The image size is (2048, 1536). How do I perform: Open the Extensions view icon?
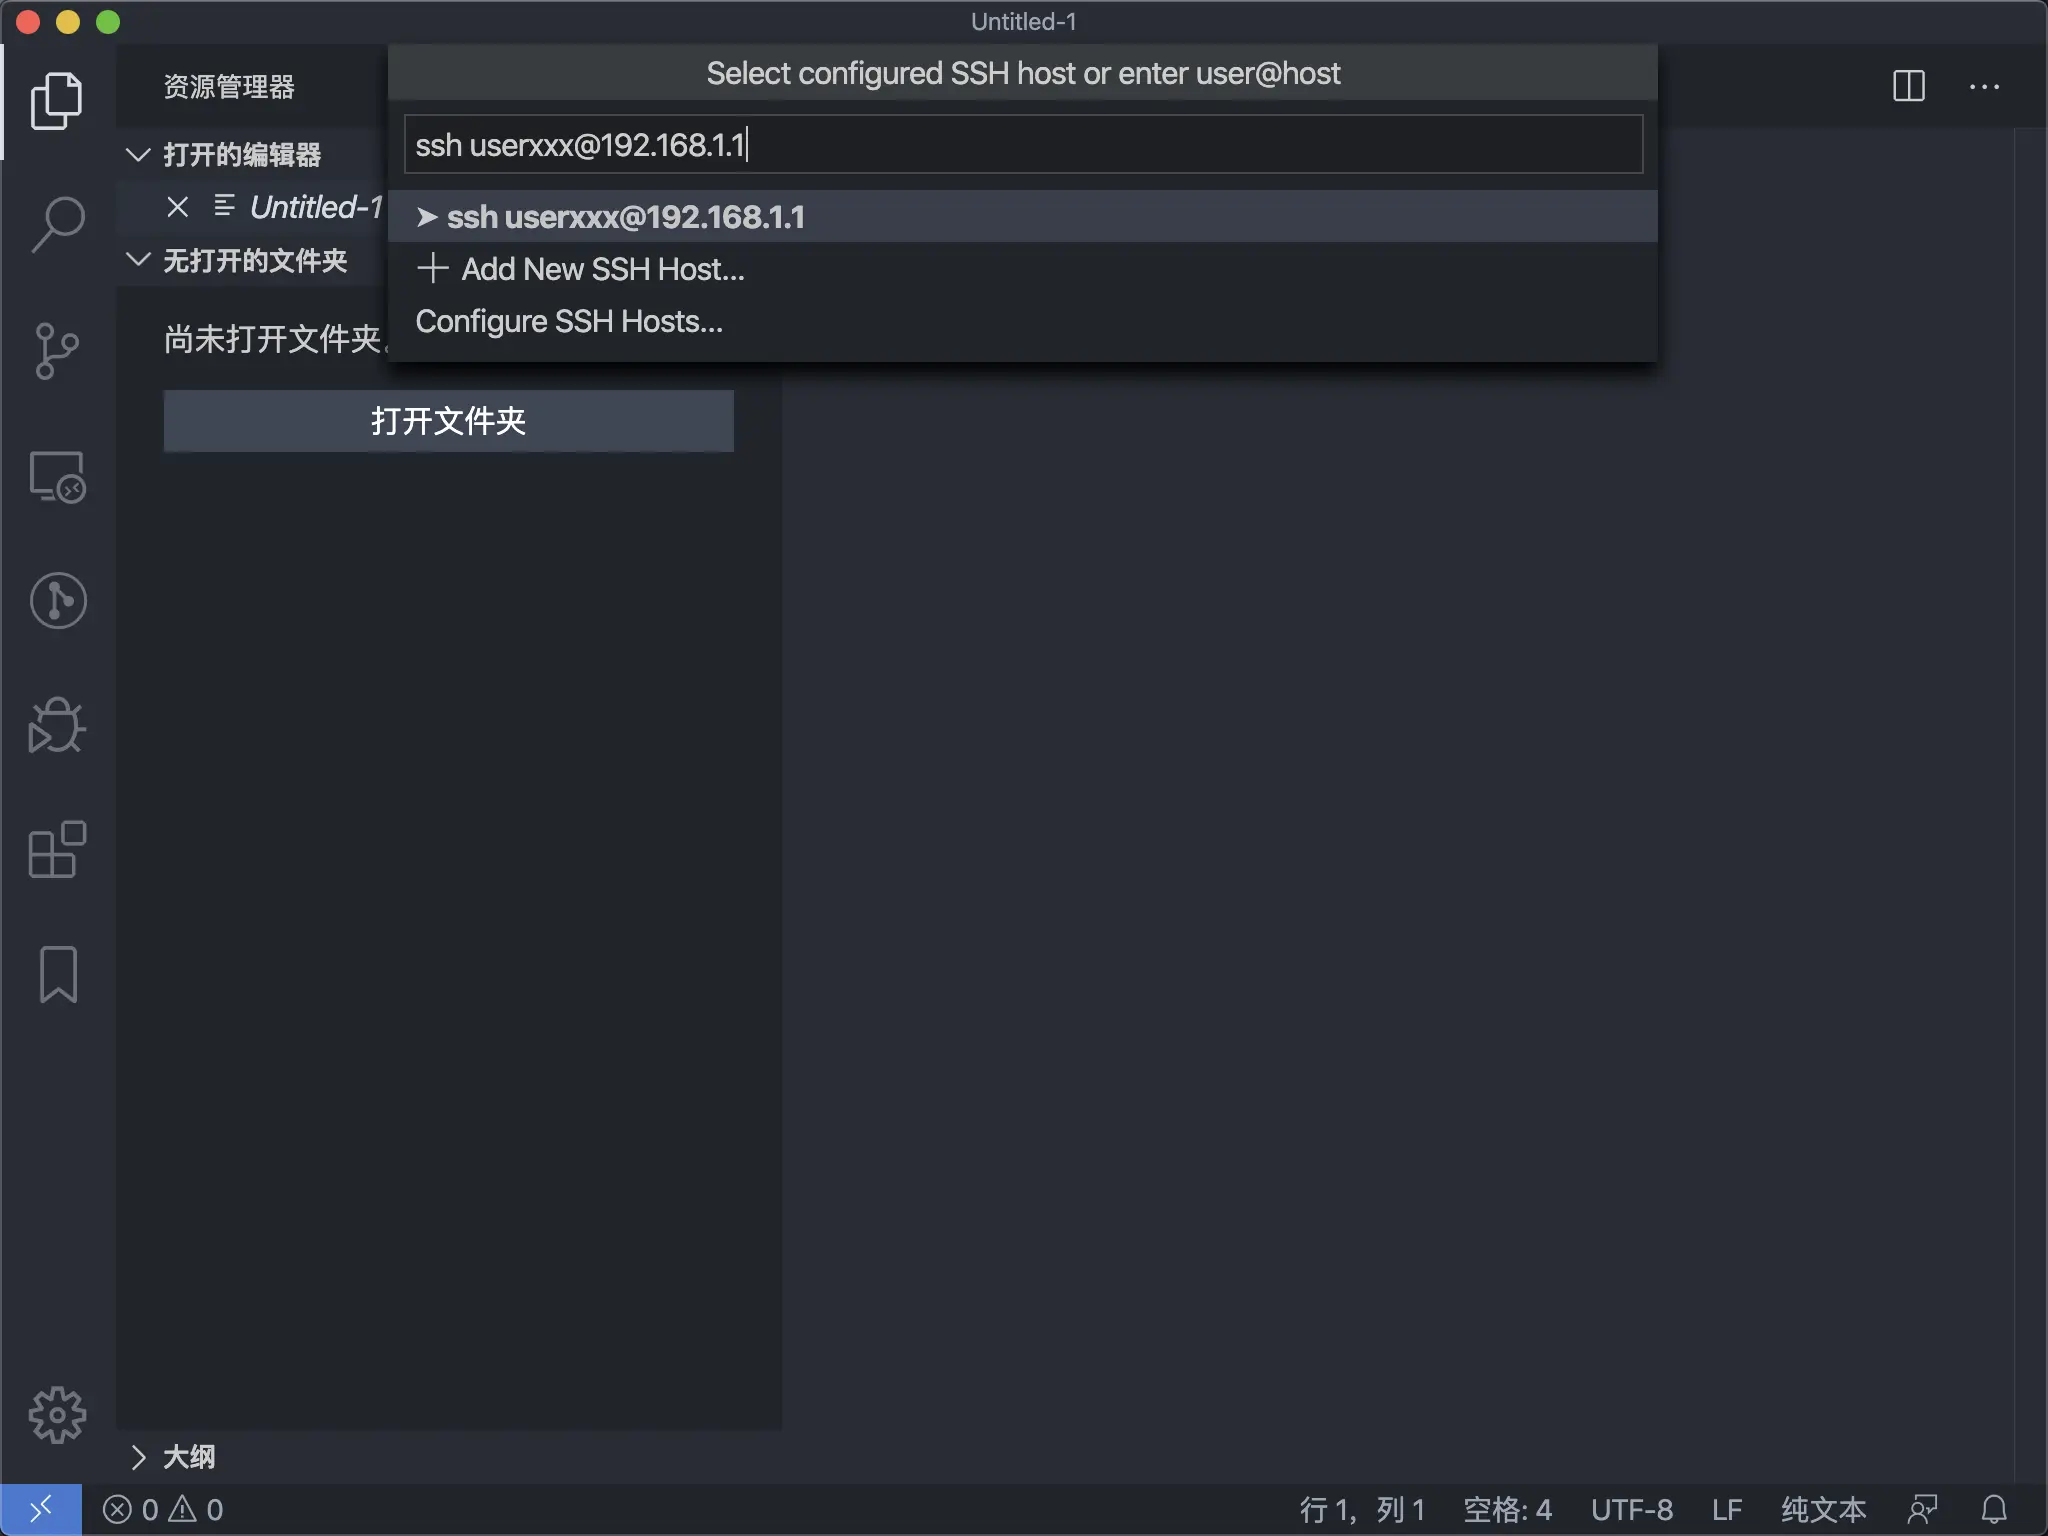click(57, 850)
